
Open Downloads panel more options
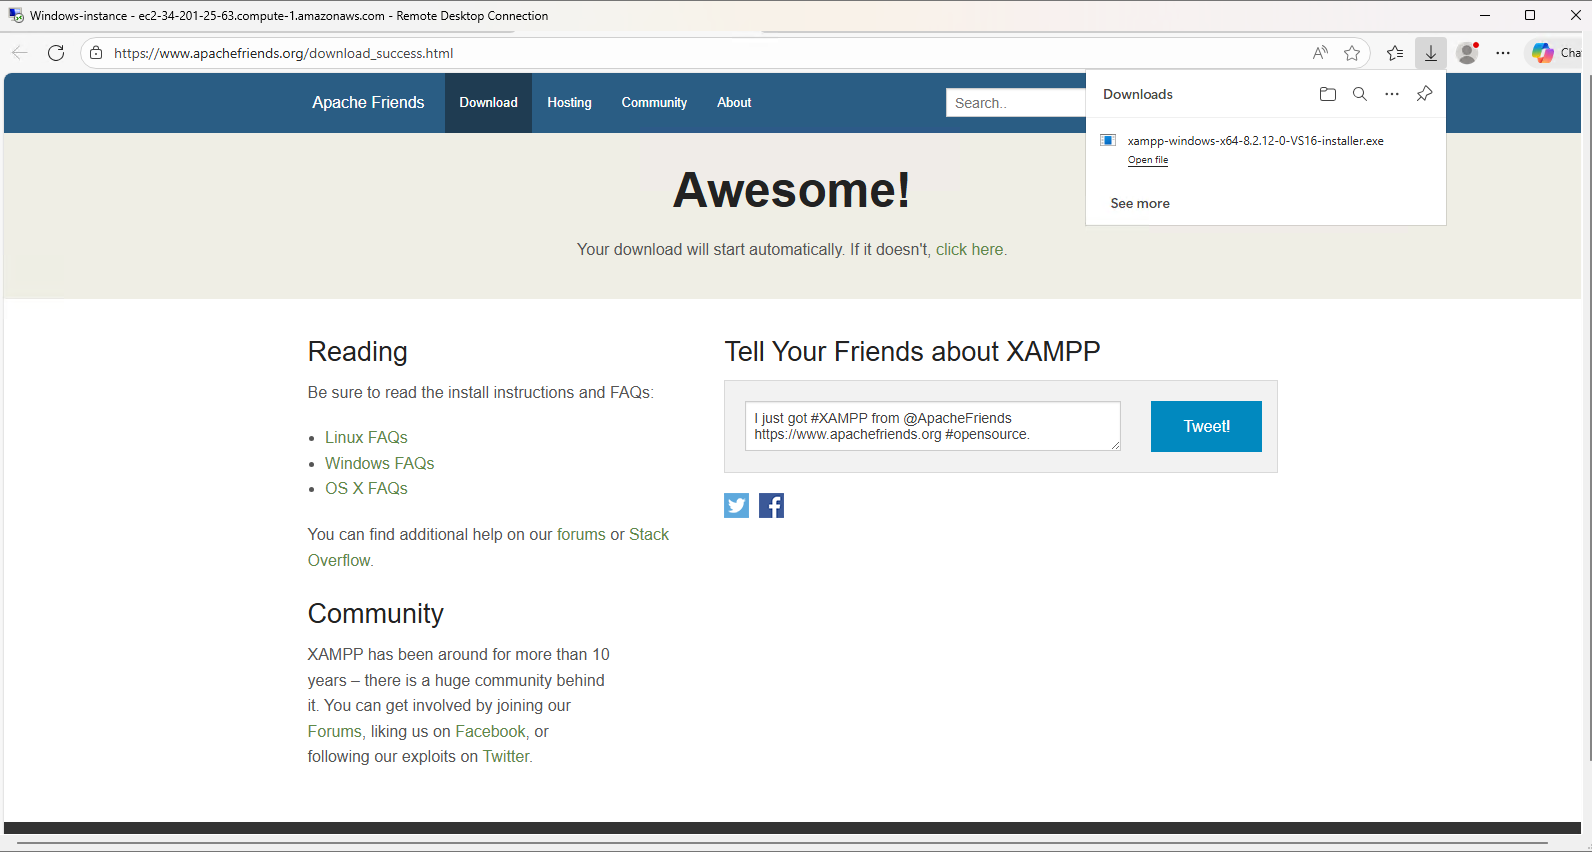pos(1392,94)
